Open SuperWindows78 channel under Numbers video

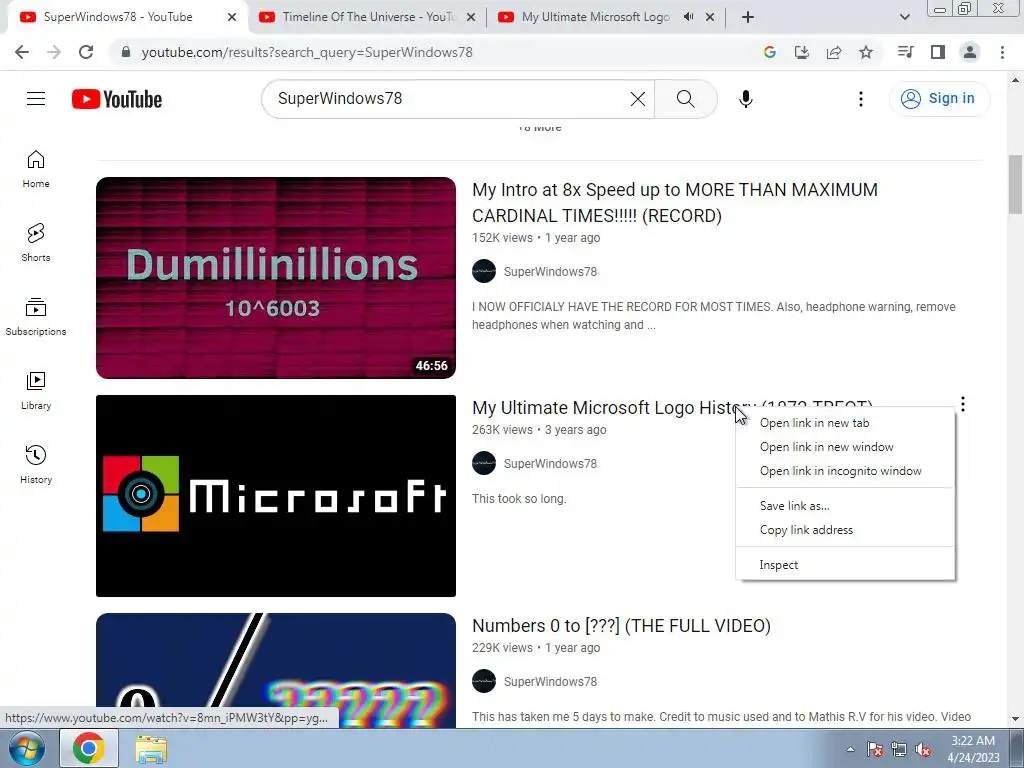tap(550, 682)
